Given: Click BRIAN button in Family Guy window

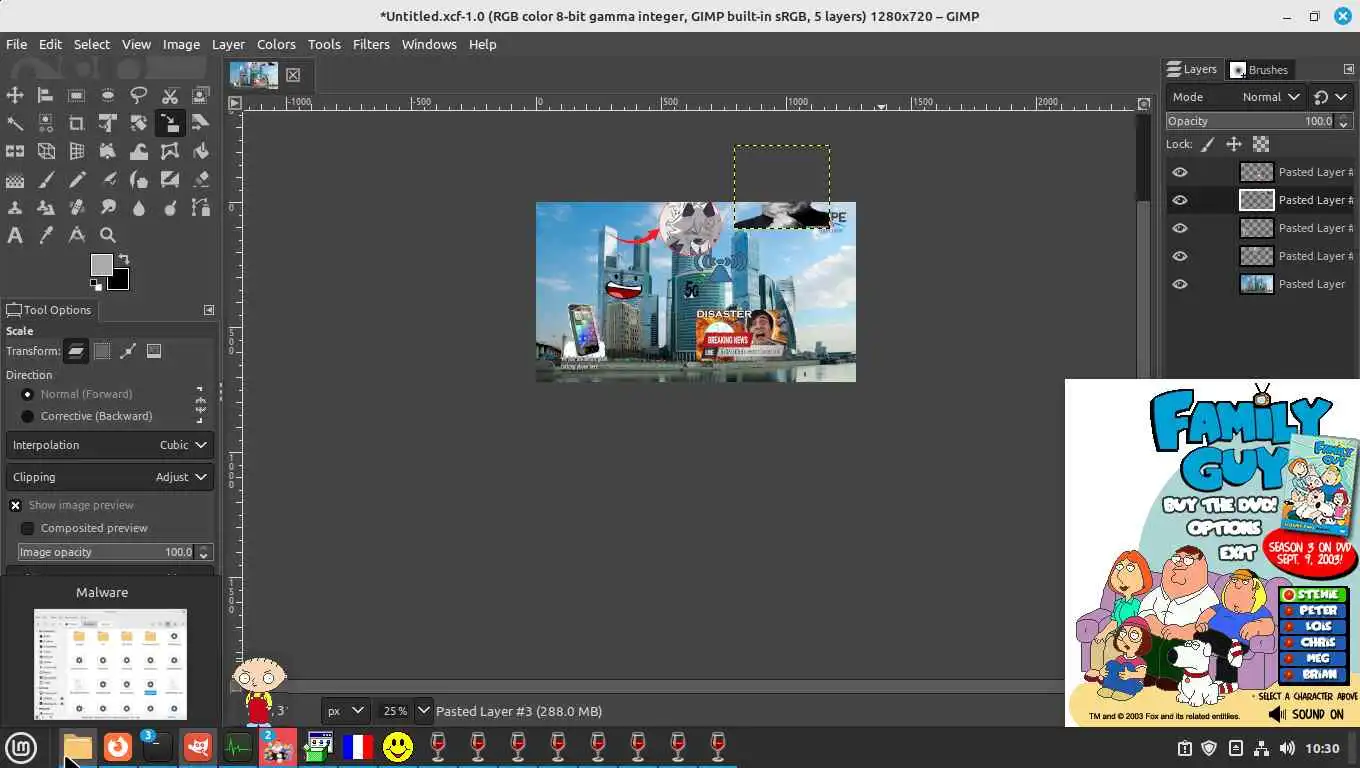Looking at the screenshot, I should (1313, 674).
